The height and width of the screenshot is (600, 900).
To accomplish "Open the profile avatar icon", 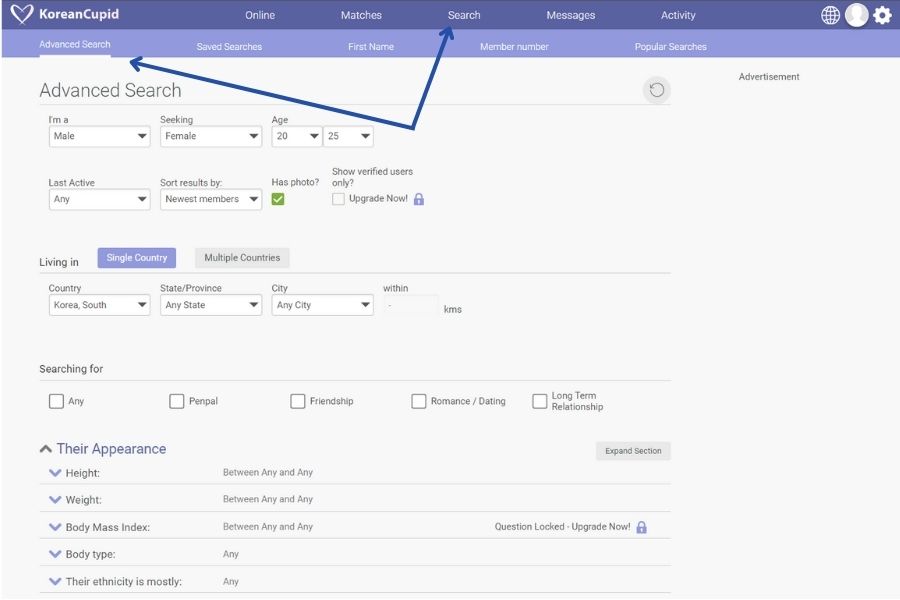I will (856, 15).
